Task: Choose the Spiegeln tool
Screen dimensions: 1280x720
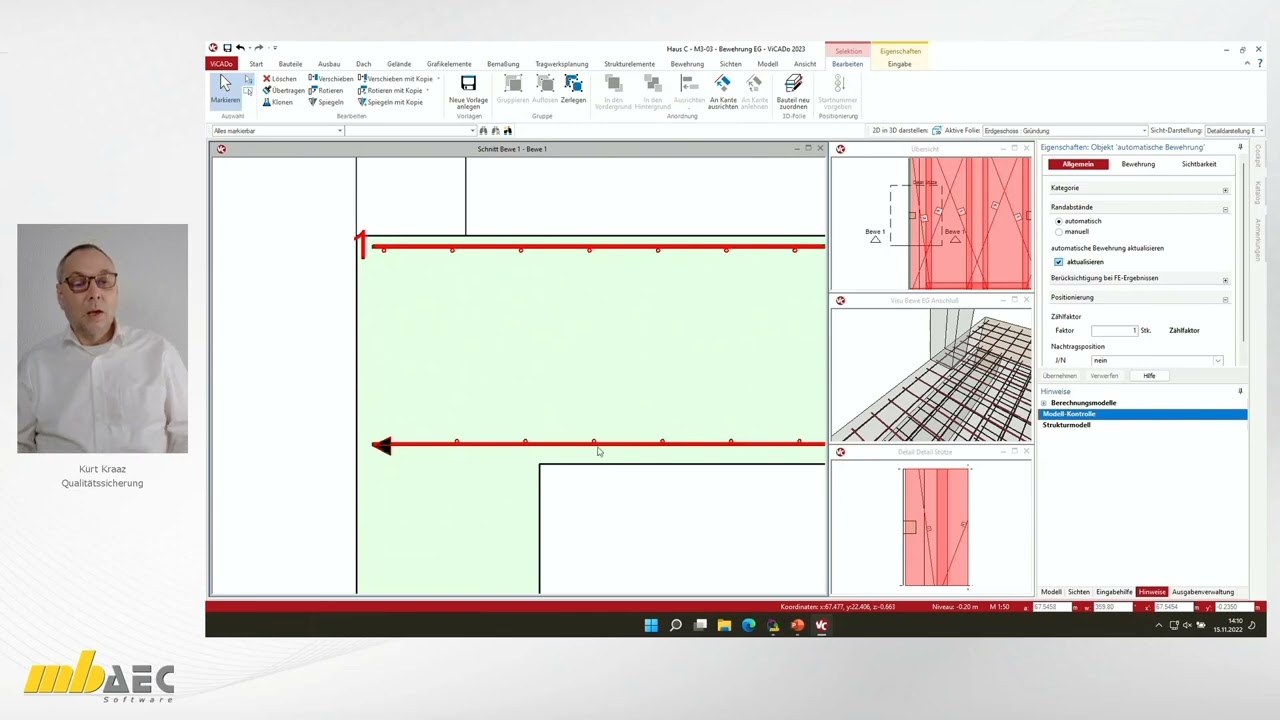Action: click(x=326, y=102)
